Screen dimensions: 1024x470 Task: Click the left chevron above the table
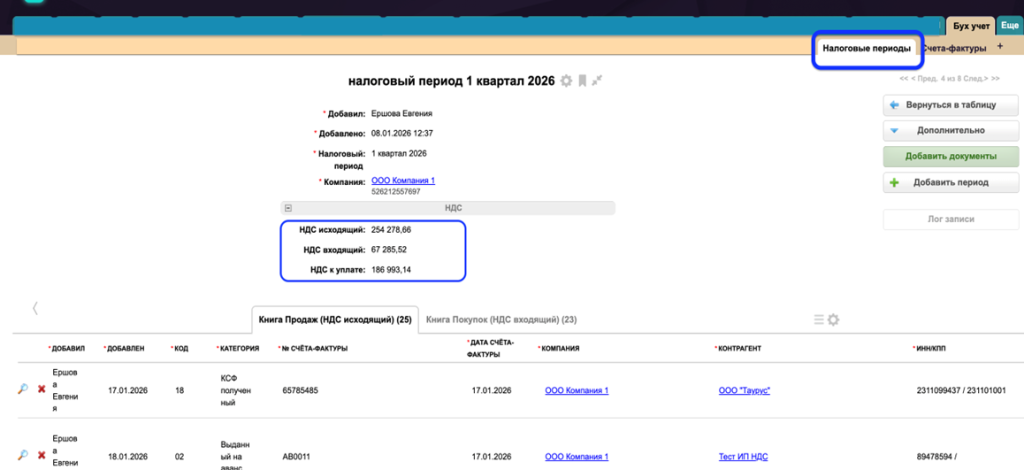pyautogui.click(x=35, y=308)
